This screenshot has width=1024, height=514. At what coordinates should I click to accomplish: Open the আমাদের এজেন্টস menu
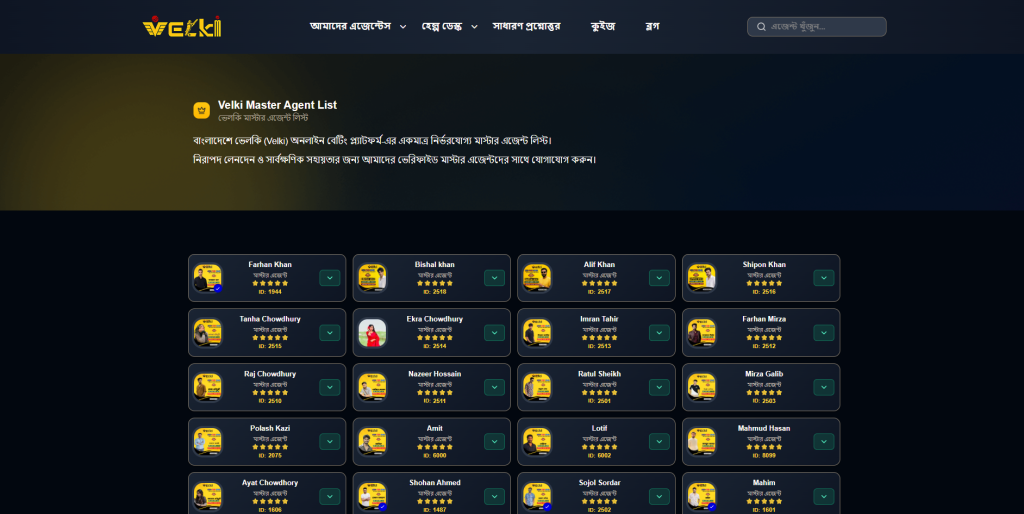point(358,26)
